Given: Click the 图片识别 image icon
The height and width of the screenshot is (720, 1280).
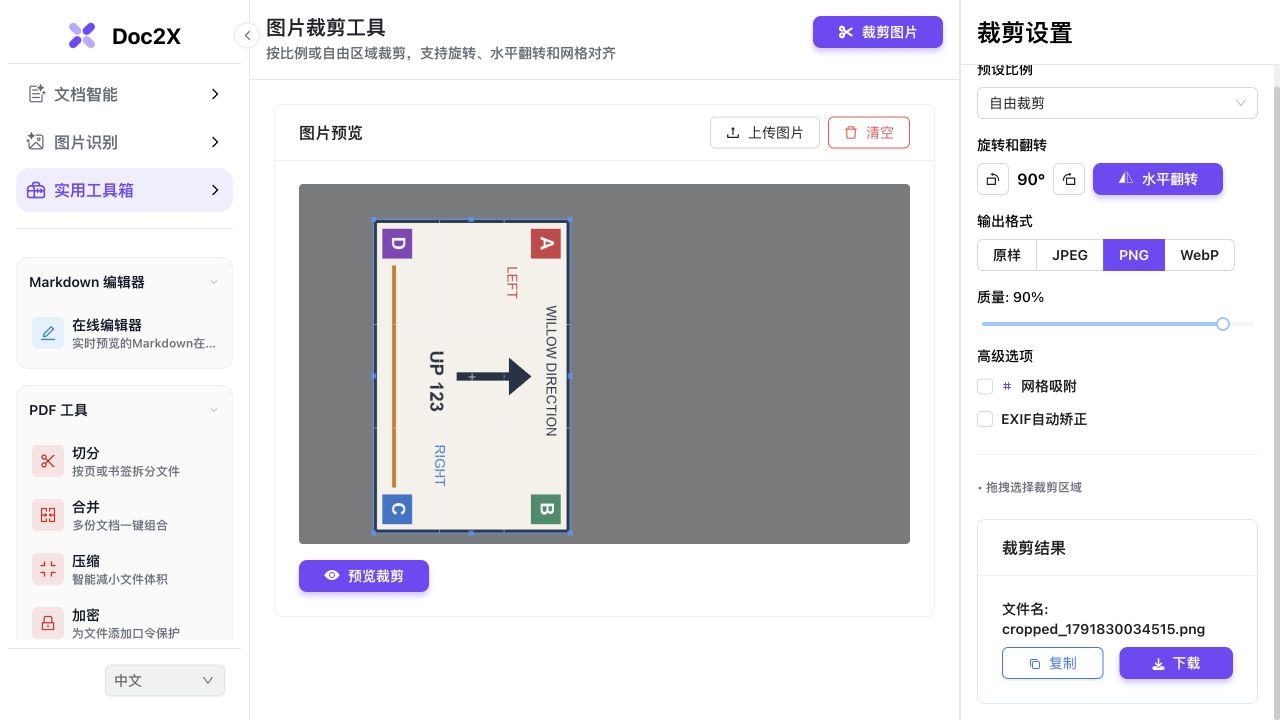Looking at the screenshot, I should click(36, 142).
